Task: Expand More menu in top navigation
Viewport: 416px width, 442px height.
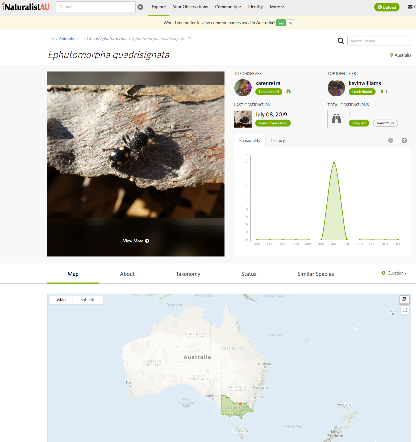Action: (277, 7)
